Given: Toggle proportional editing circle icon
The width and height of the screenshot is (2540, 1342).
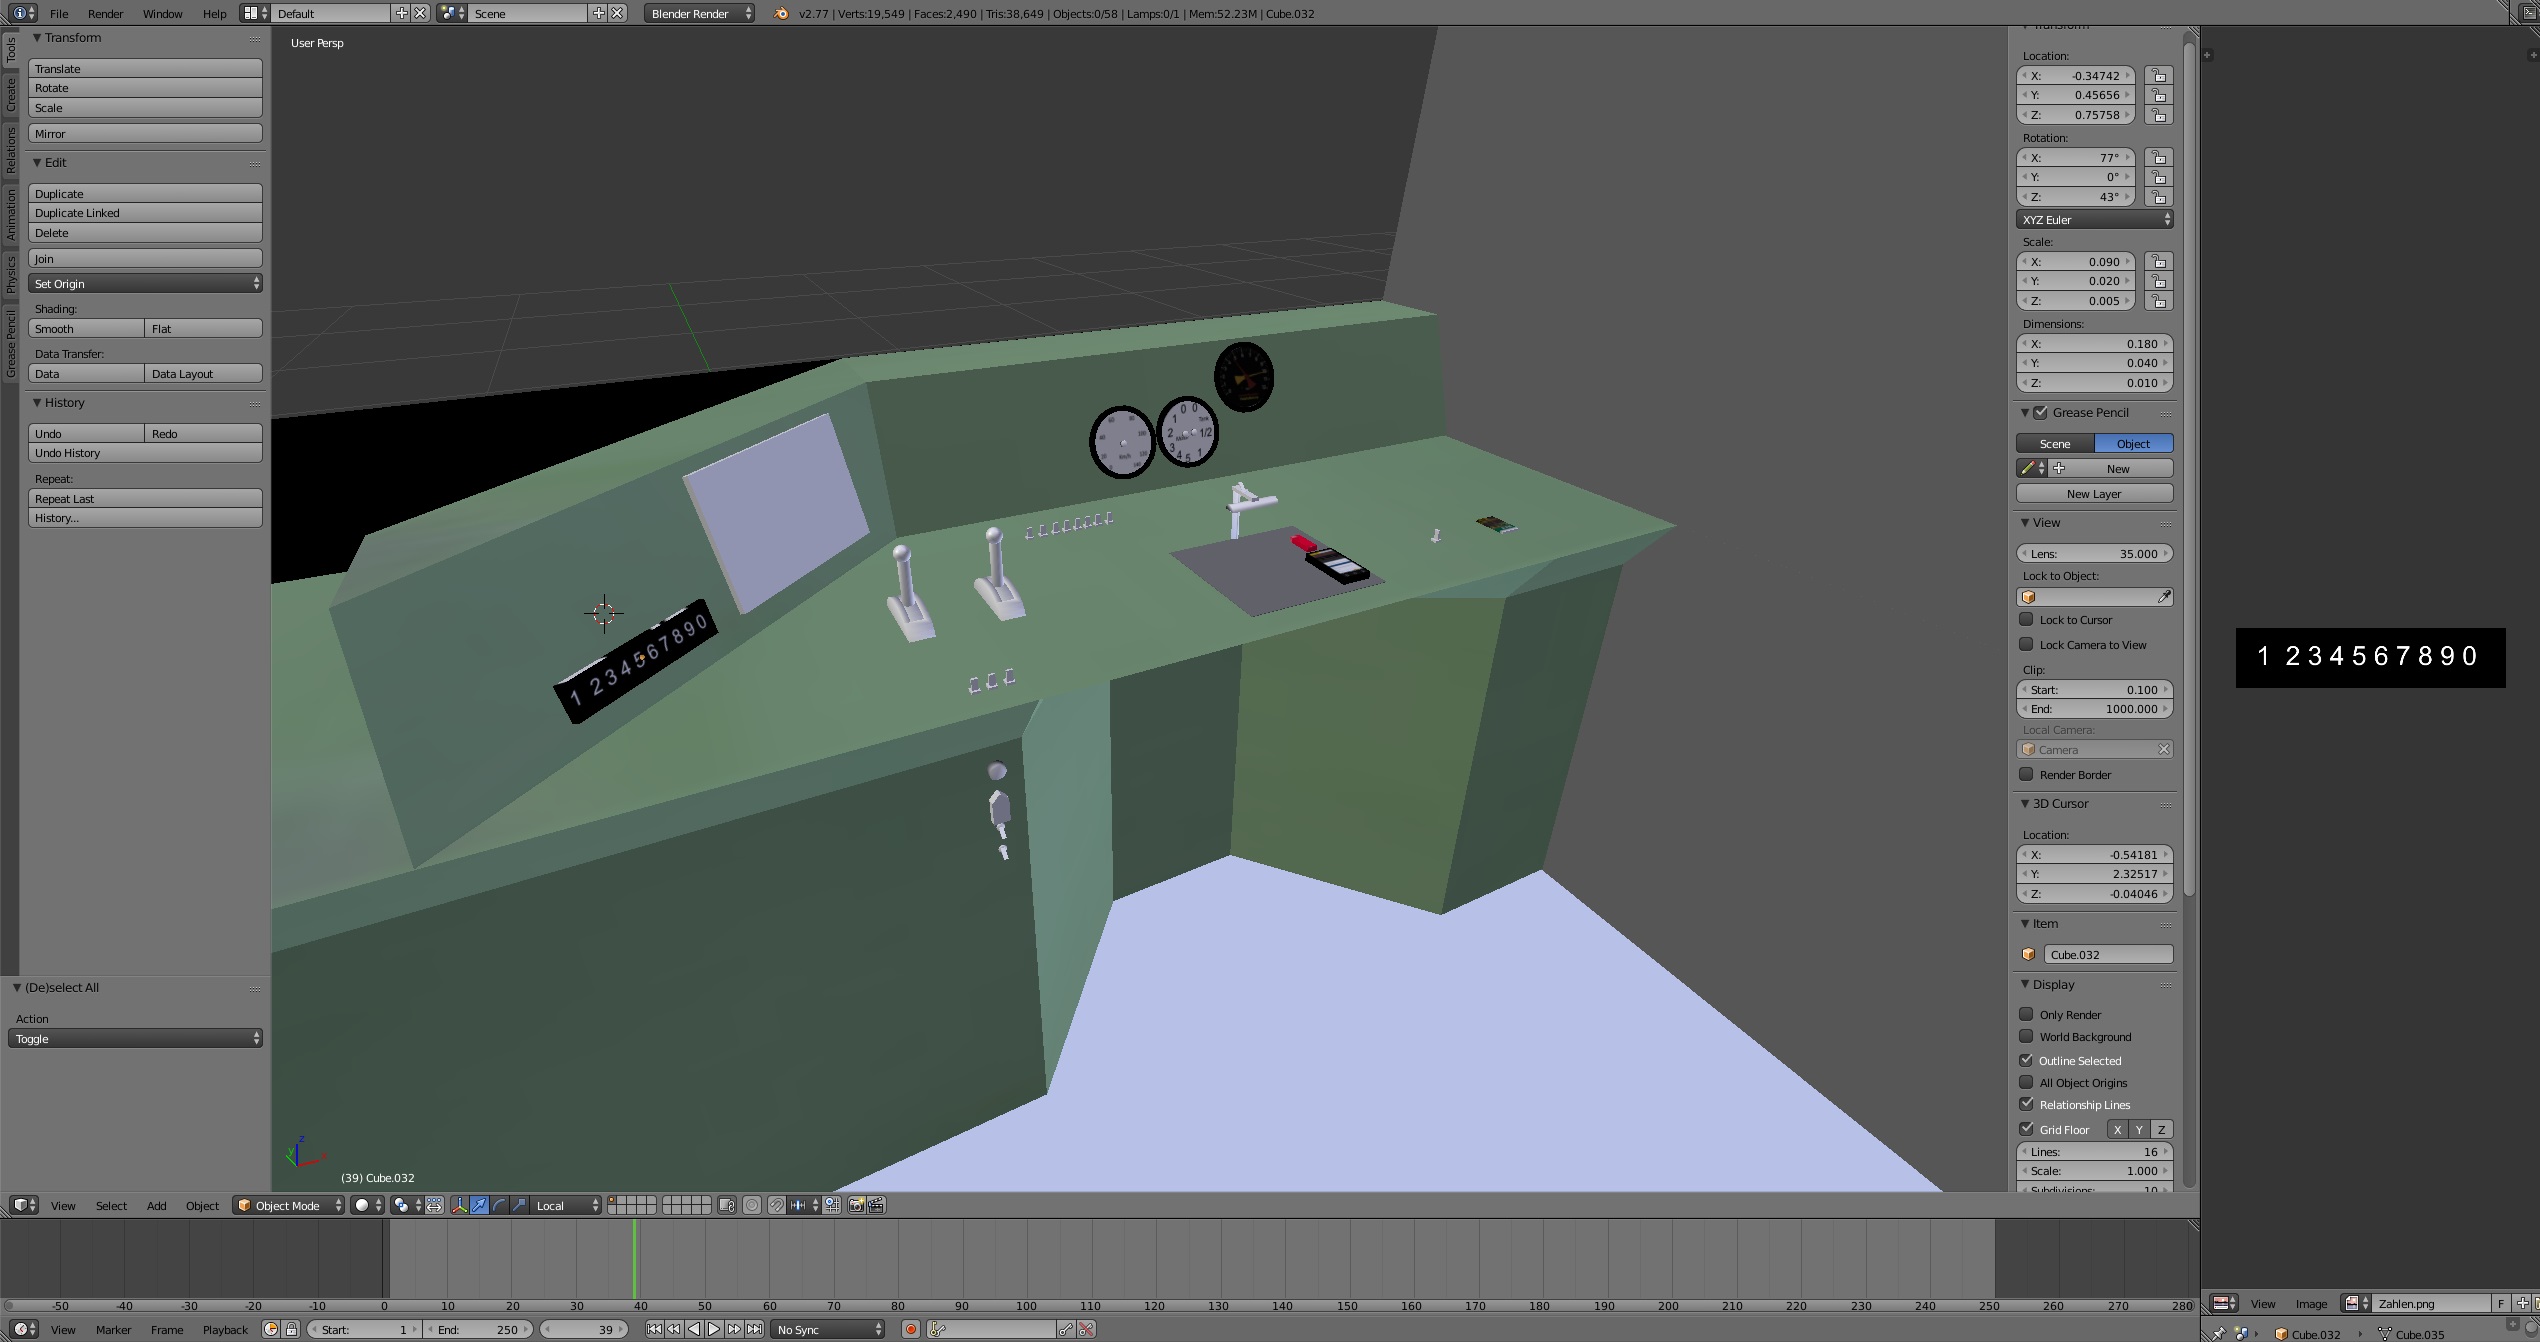Looking at the screenshot, I should tap(752, 1205).
